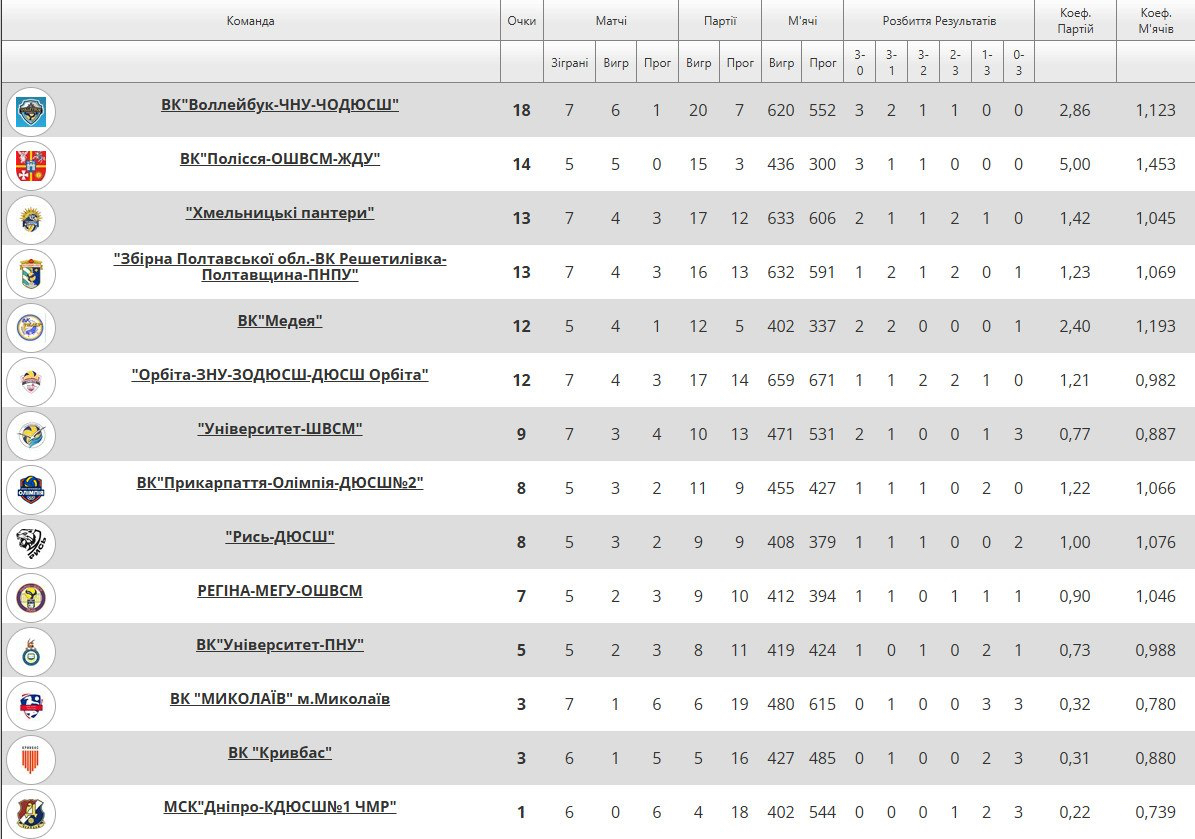The width and height of the screenshot is (1195, 839).
Task: Open the ВК"Полісся-ОШВСМ-ЖДУ" team page
Action: 280,158
